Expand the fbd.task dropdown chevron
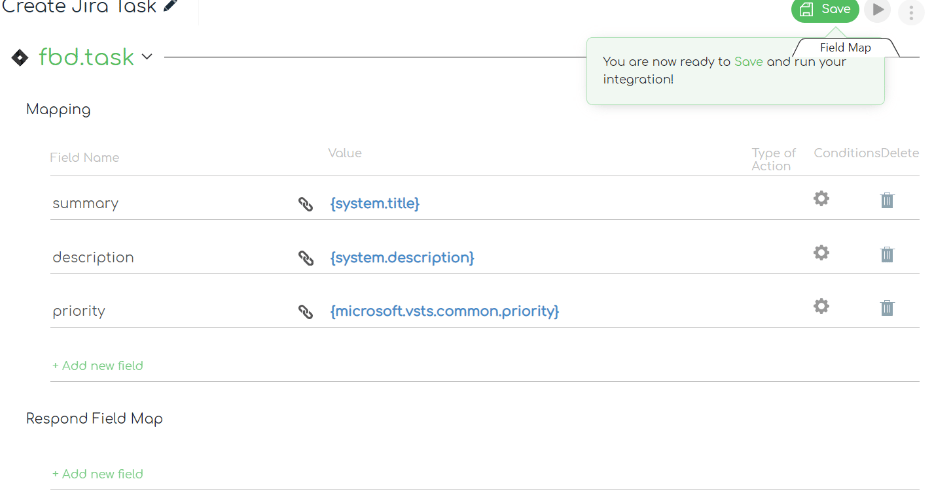 [x=147, y=57]
